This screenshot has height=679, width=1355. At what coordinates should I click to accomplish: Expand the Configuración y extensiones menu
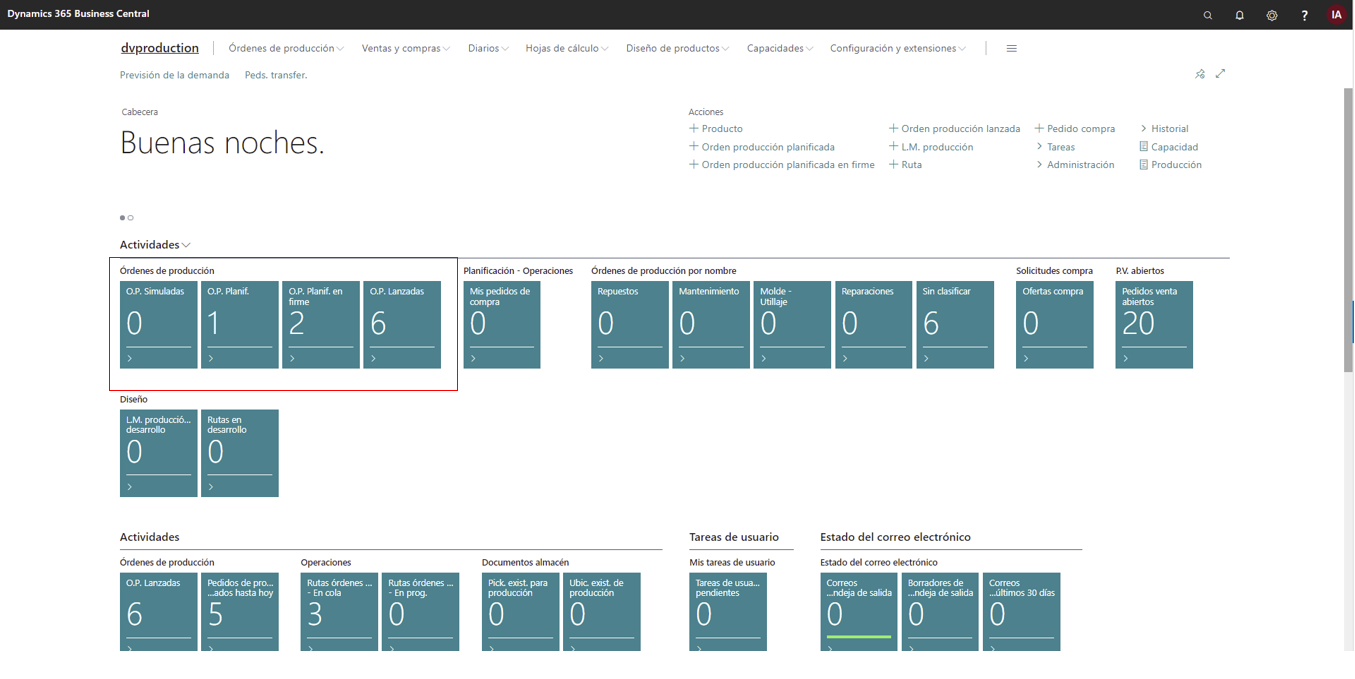(898, 48)
